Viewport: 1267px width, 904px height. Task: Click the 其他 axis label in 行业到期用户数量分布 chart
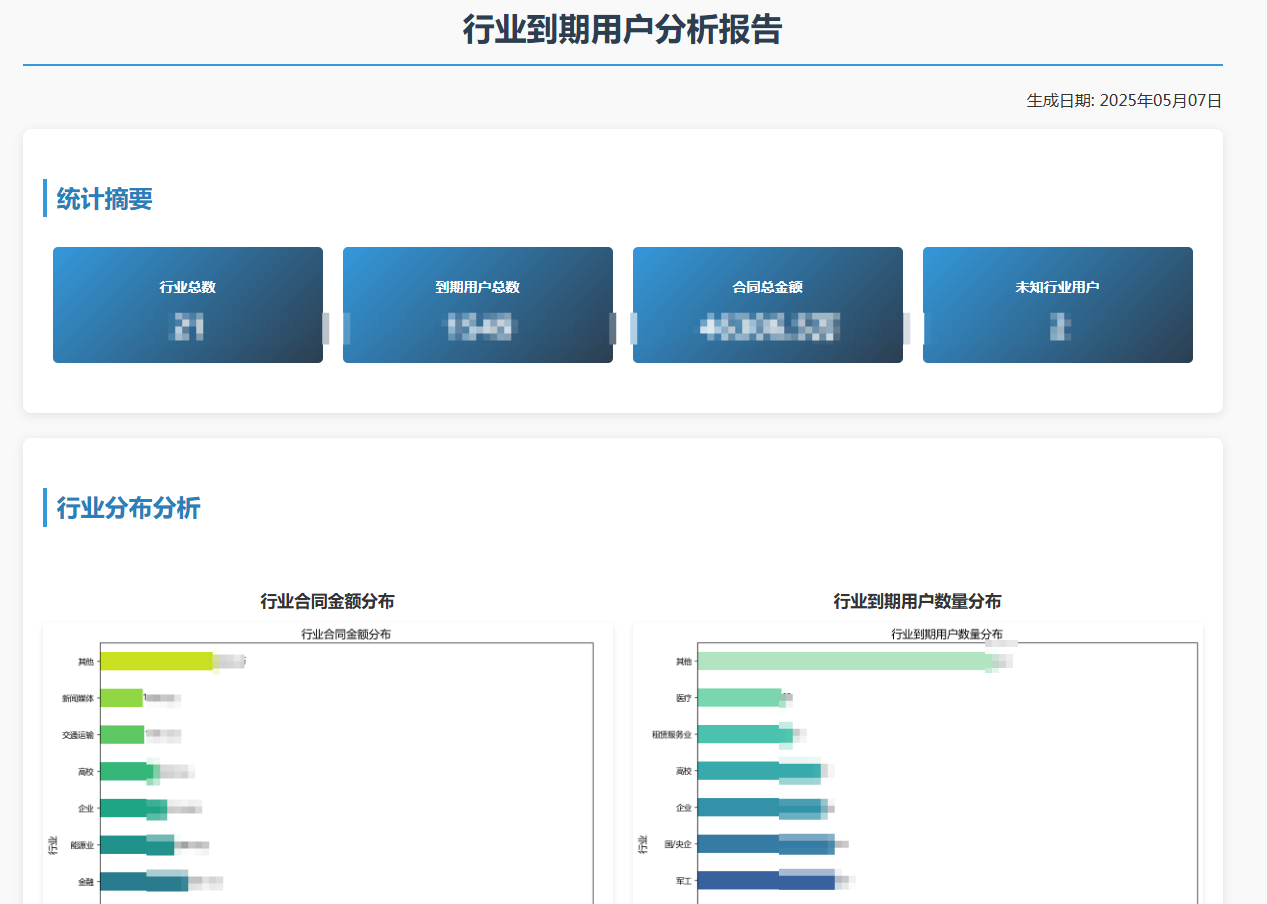pos(683,661)
